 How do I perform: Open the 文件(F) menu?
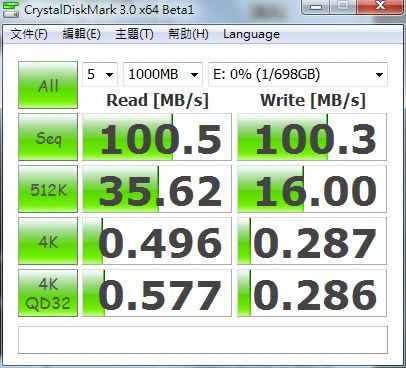coord(29,34)
